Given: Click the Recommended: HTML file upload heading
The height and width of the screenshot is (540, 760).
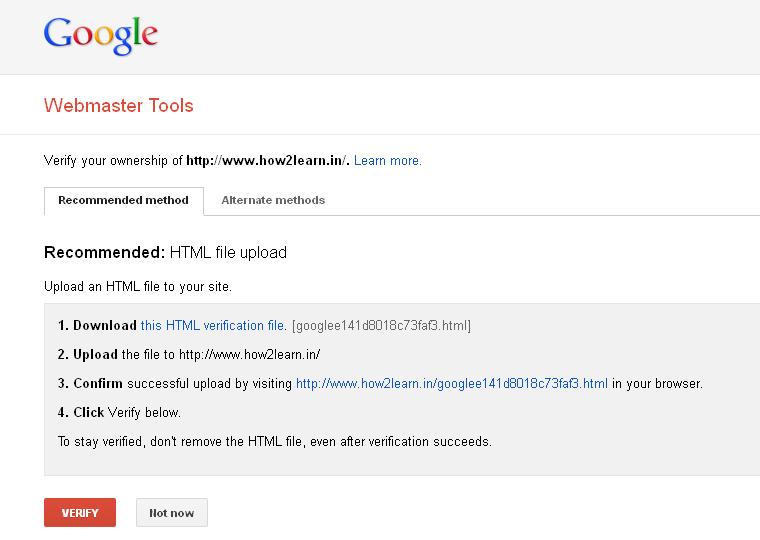Looking at the screenshot, I should coord(165,253).
